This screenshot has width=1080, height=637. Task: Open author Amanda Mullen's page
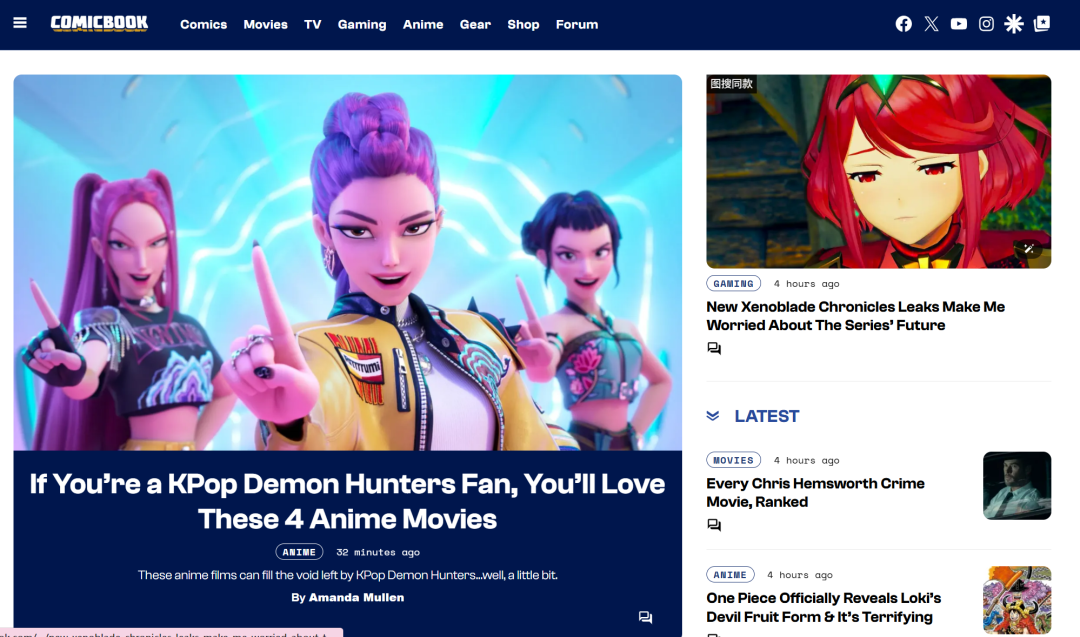coord(356,597)
